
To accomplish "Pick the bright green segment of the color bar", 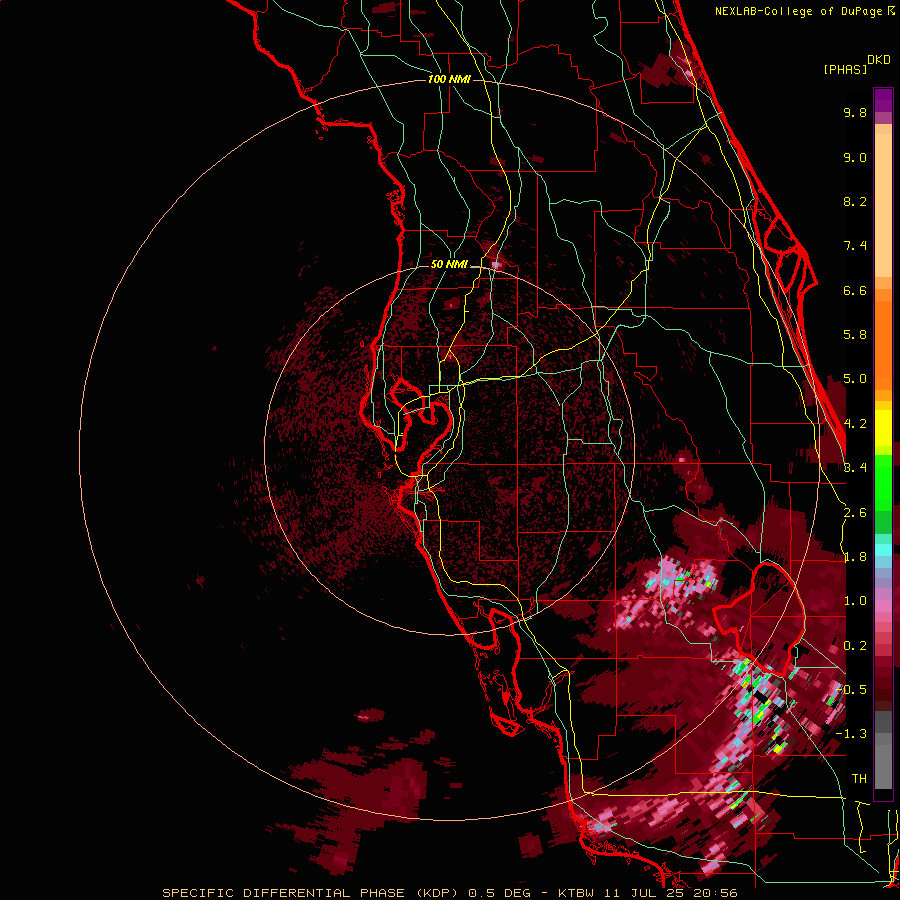I will click(883, 482).
